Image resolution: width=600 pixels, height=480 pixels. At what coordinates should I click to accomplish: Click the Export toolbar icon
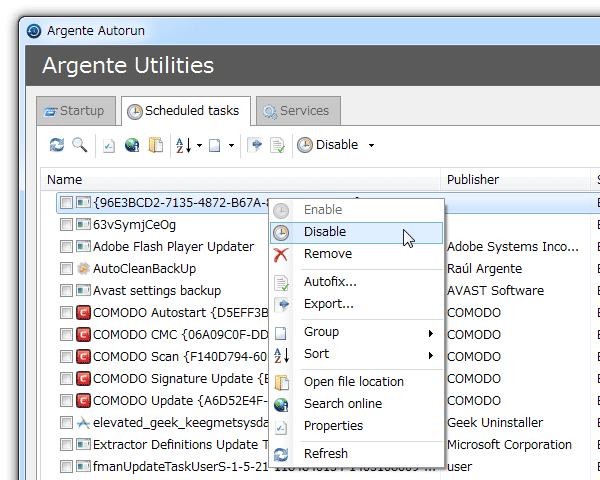[255, 145]
